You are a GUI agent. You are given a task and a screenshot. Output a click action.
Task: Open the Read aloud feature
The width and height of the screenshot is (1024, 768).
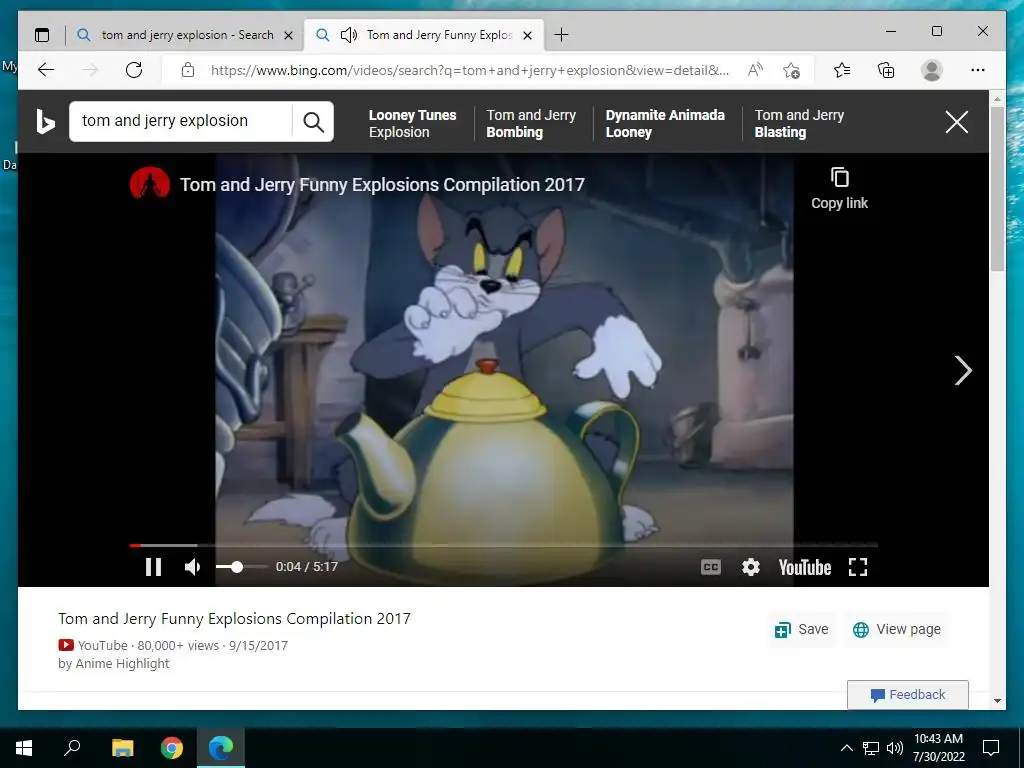(x=755, y=70)
